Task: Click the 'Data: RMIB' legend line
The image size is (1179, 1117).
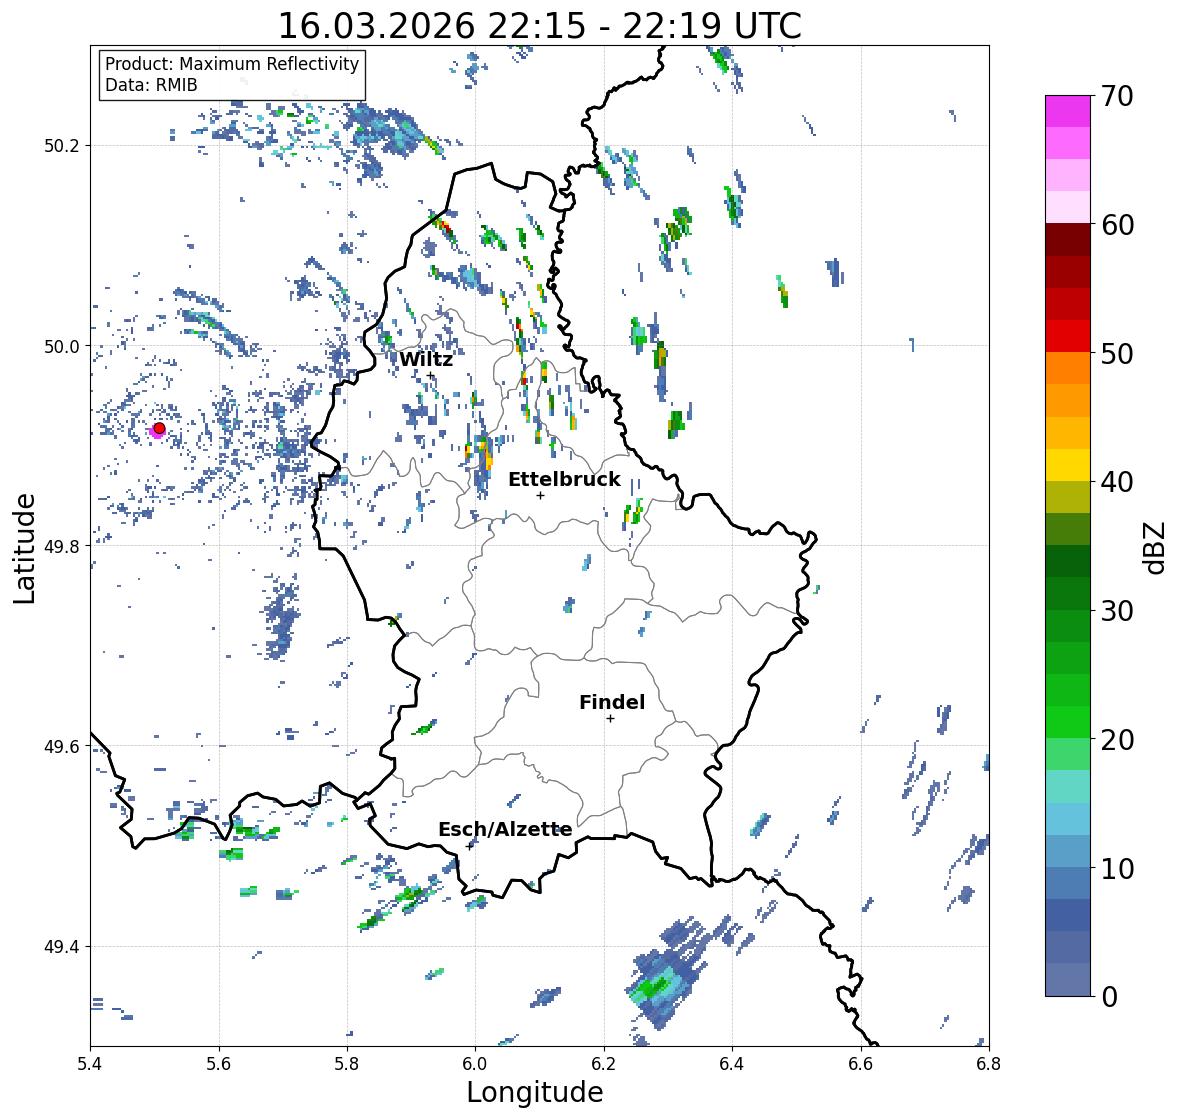Action: coord(151,85)
